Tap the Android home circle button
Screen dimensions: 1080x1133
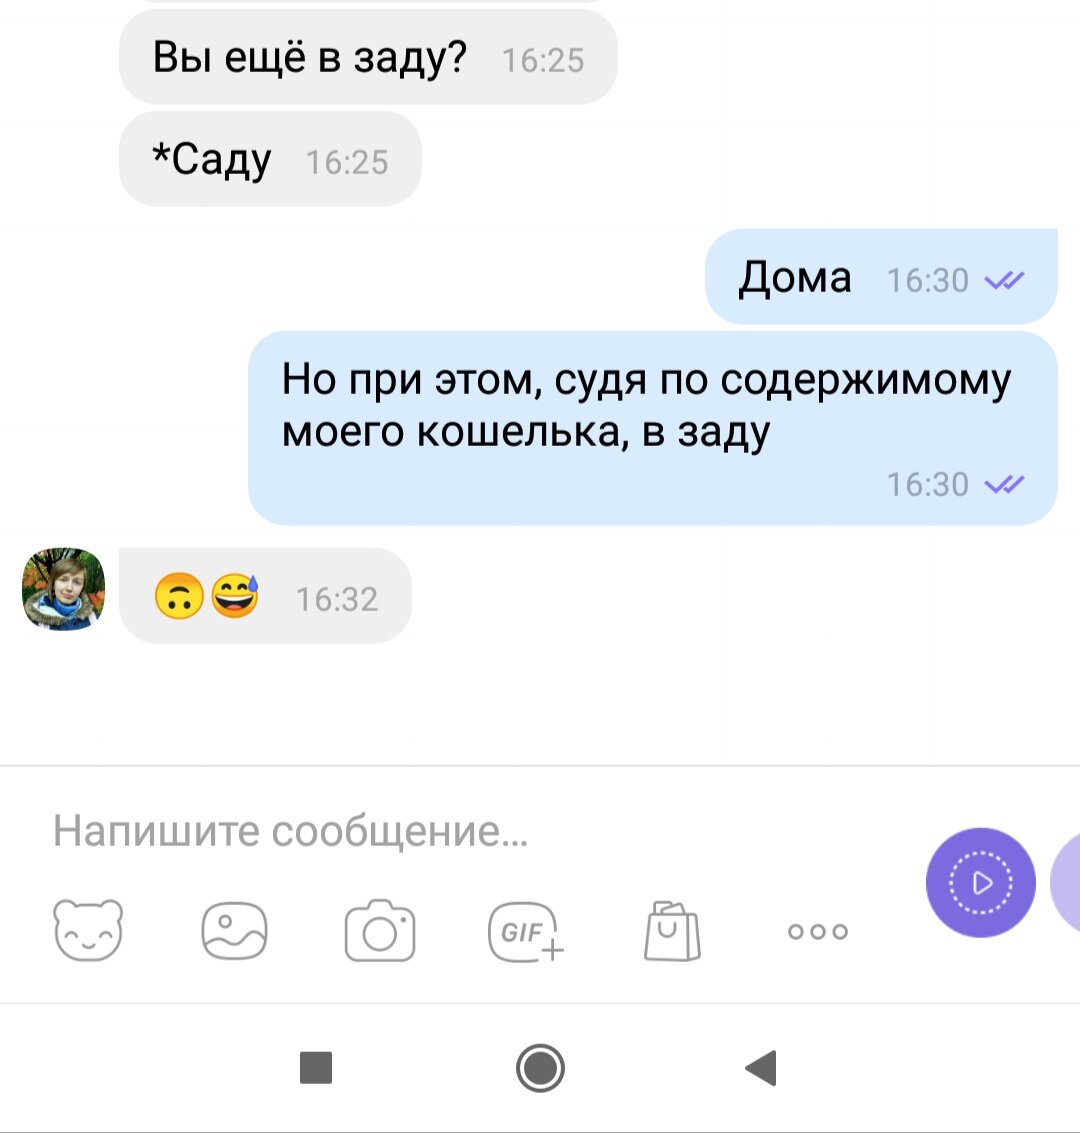[540, 1068]
